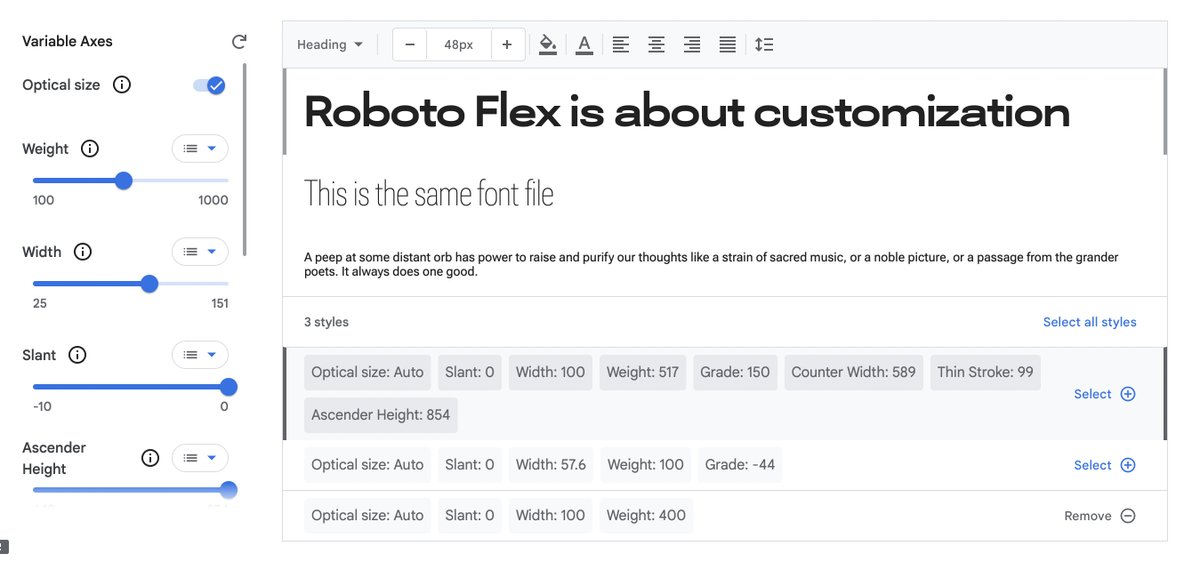The width and height of the screenshot is (1200, 562).
Task: Click the 'Counter Width: 589' chip
Action: tap(854, 372)
